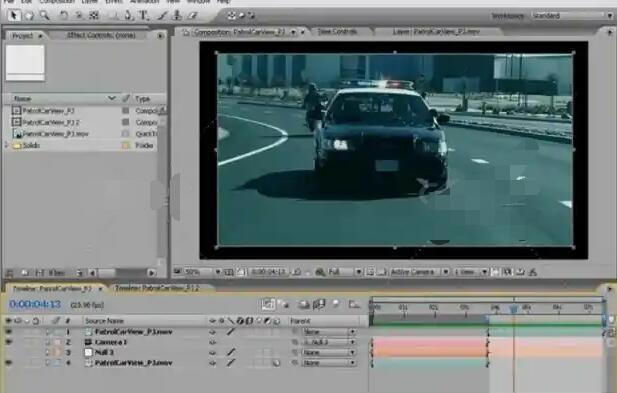Open the comp flowchart icon in viewer footer
The image size is (617, 393).
533,272
